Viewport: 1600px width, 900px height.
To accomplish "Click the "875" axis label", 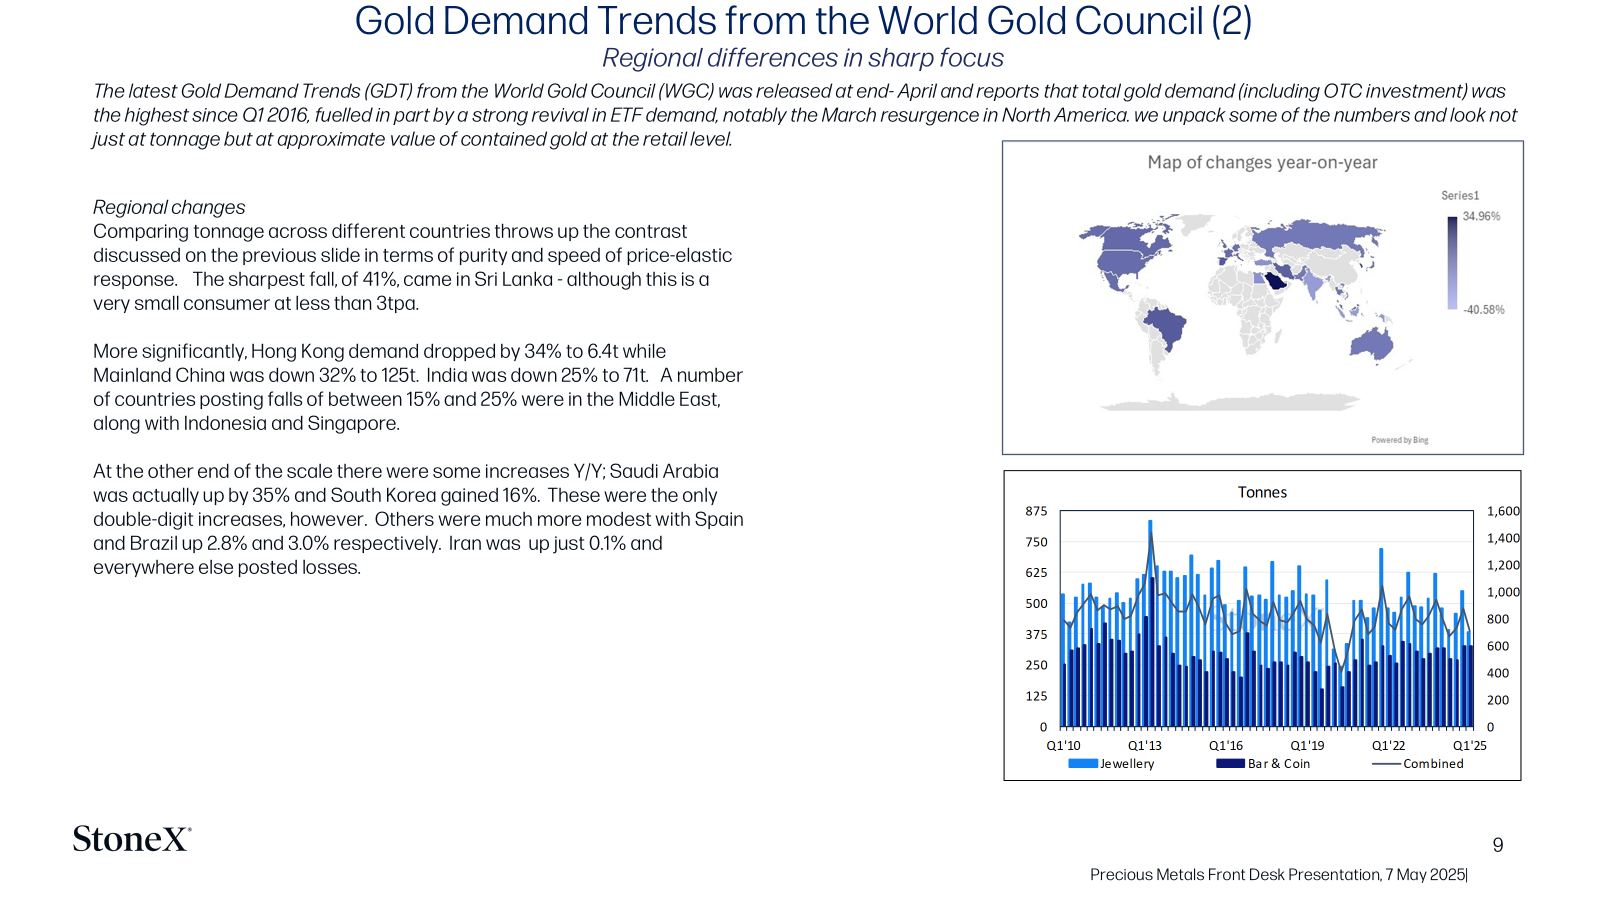I will tap(1036, 511).
